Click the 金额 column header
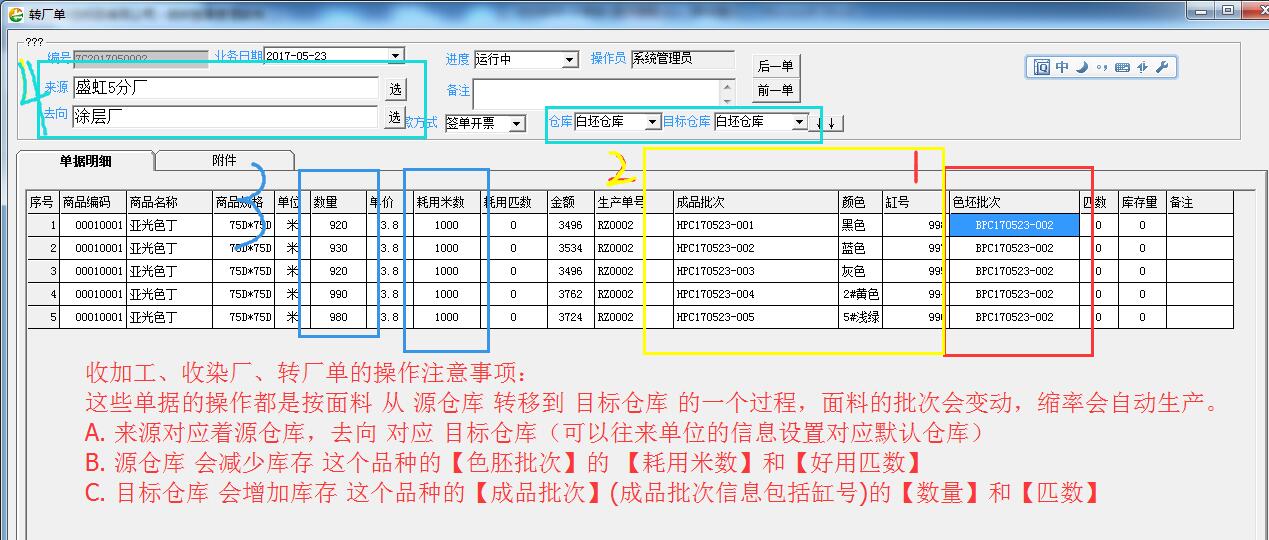 coord(571,202)
